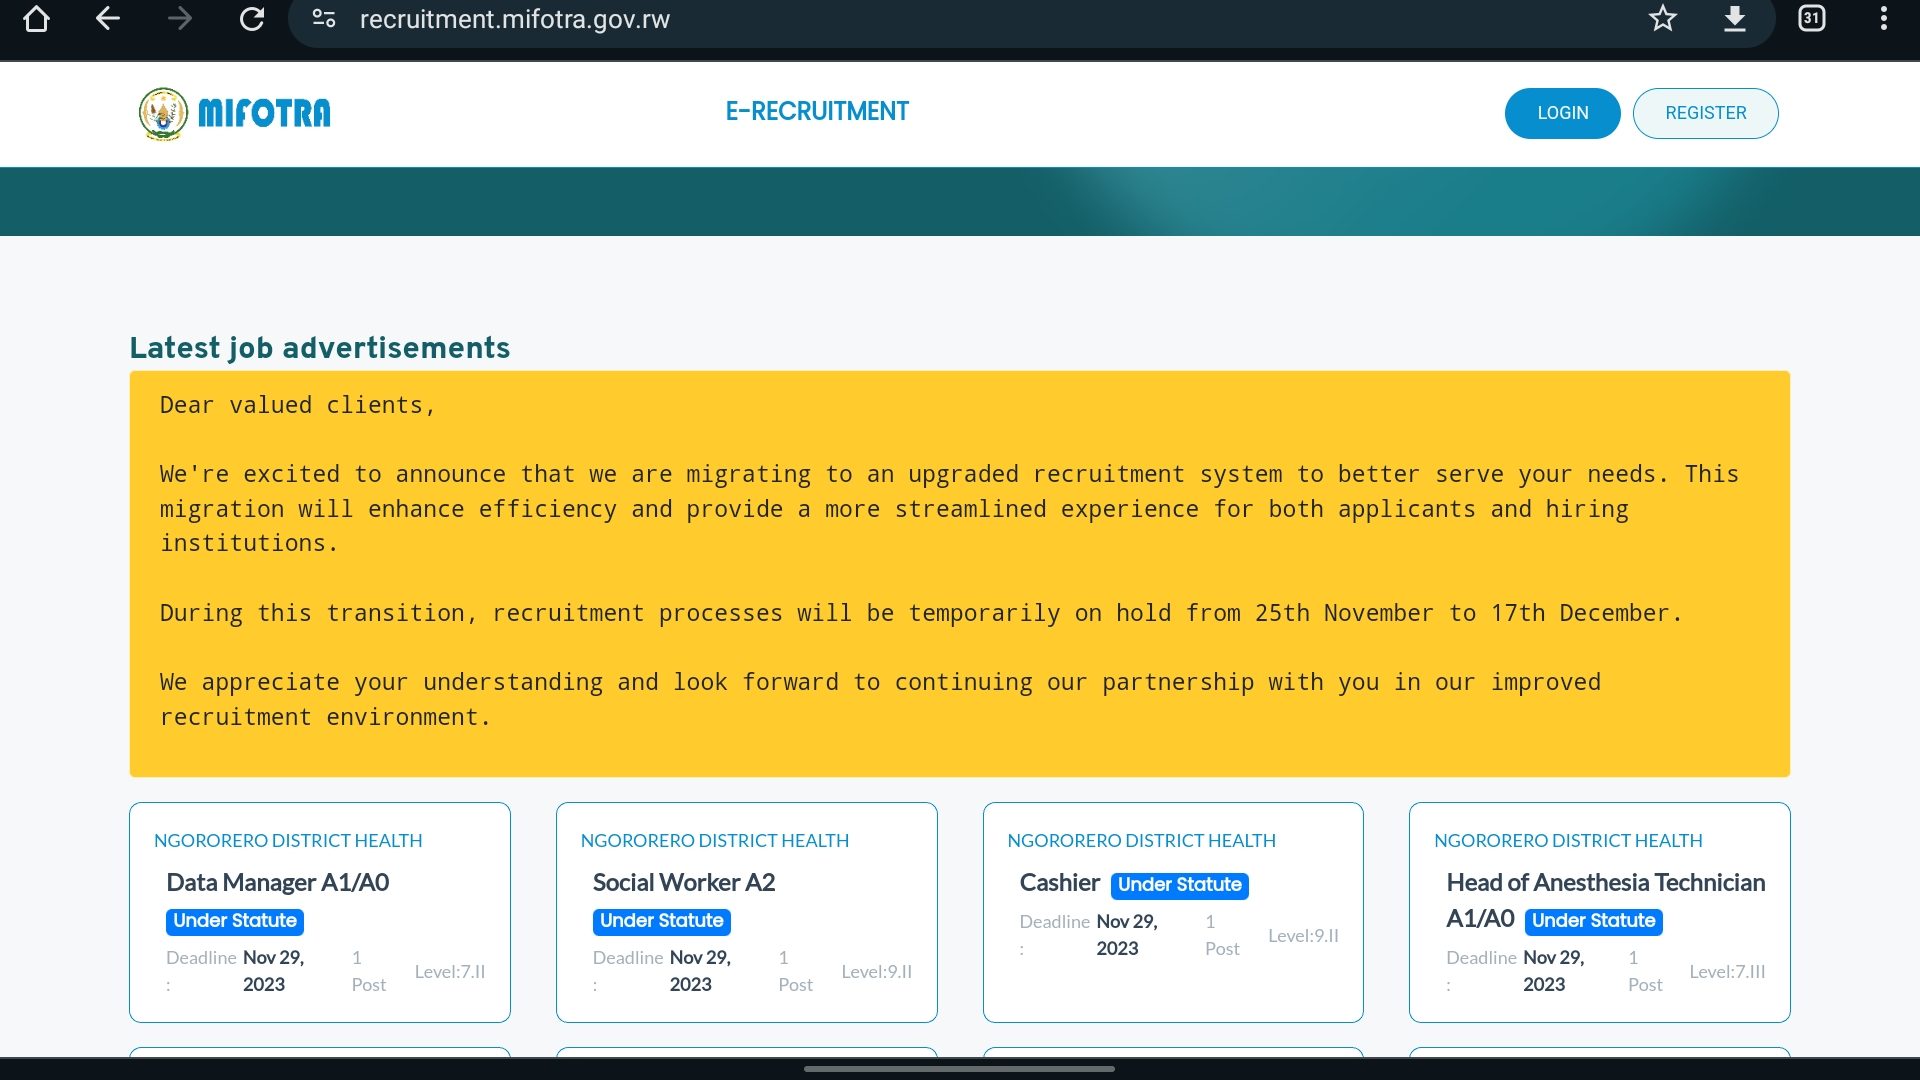The image size is (1920, 1080).
Task: Open the Cashier job advertisement
Action: (x=1060, y=883)
